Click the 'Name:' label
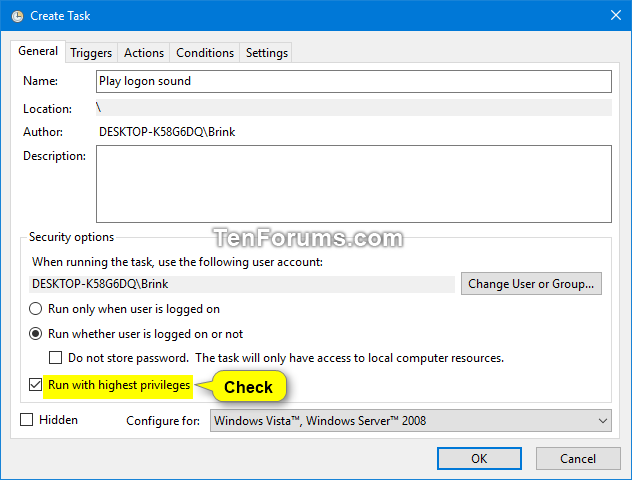 pos(40,81)
